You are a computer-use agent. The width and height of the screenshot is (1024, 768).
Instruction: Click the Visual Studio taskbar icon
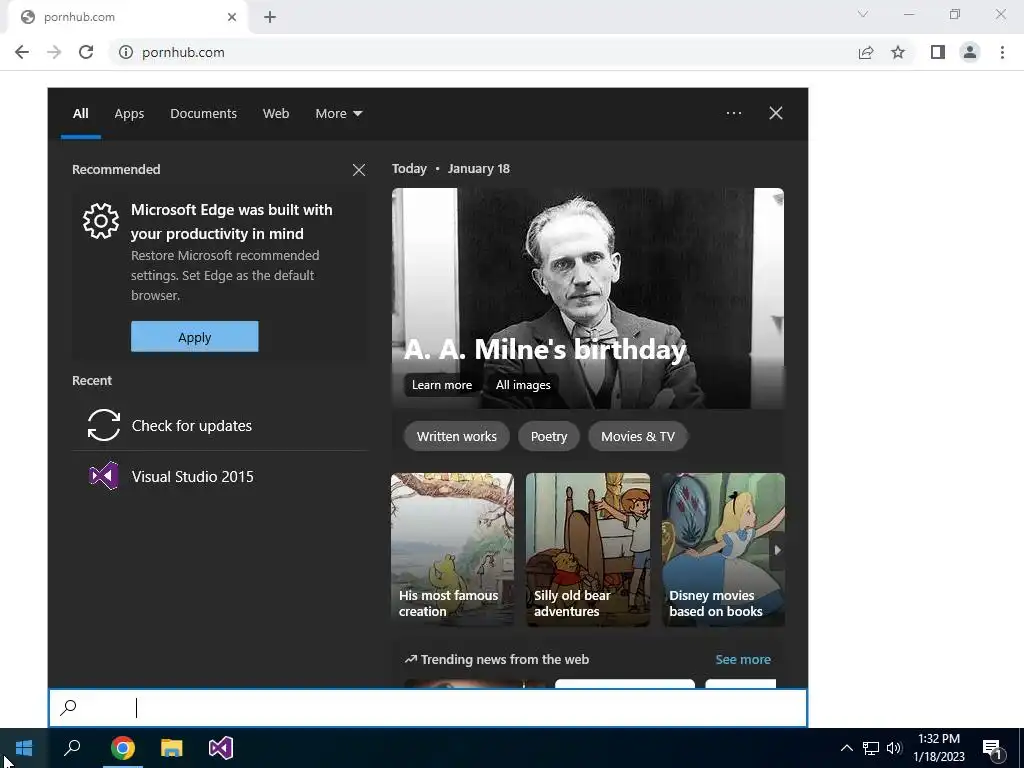(221, 748)
